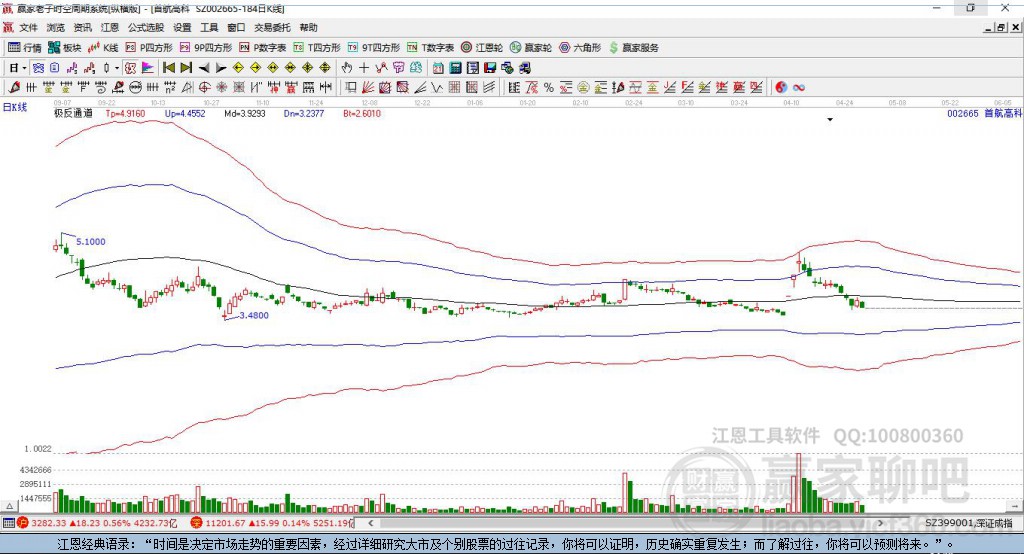Step chart right with black right arrow
Image resolution: width=1024 pixels, height=554 pixels.
tap(221, 68)
